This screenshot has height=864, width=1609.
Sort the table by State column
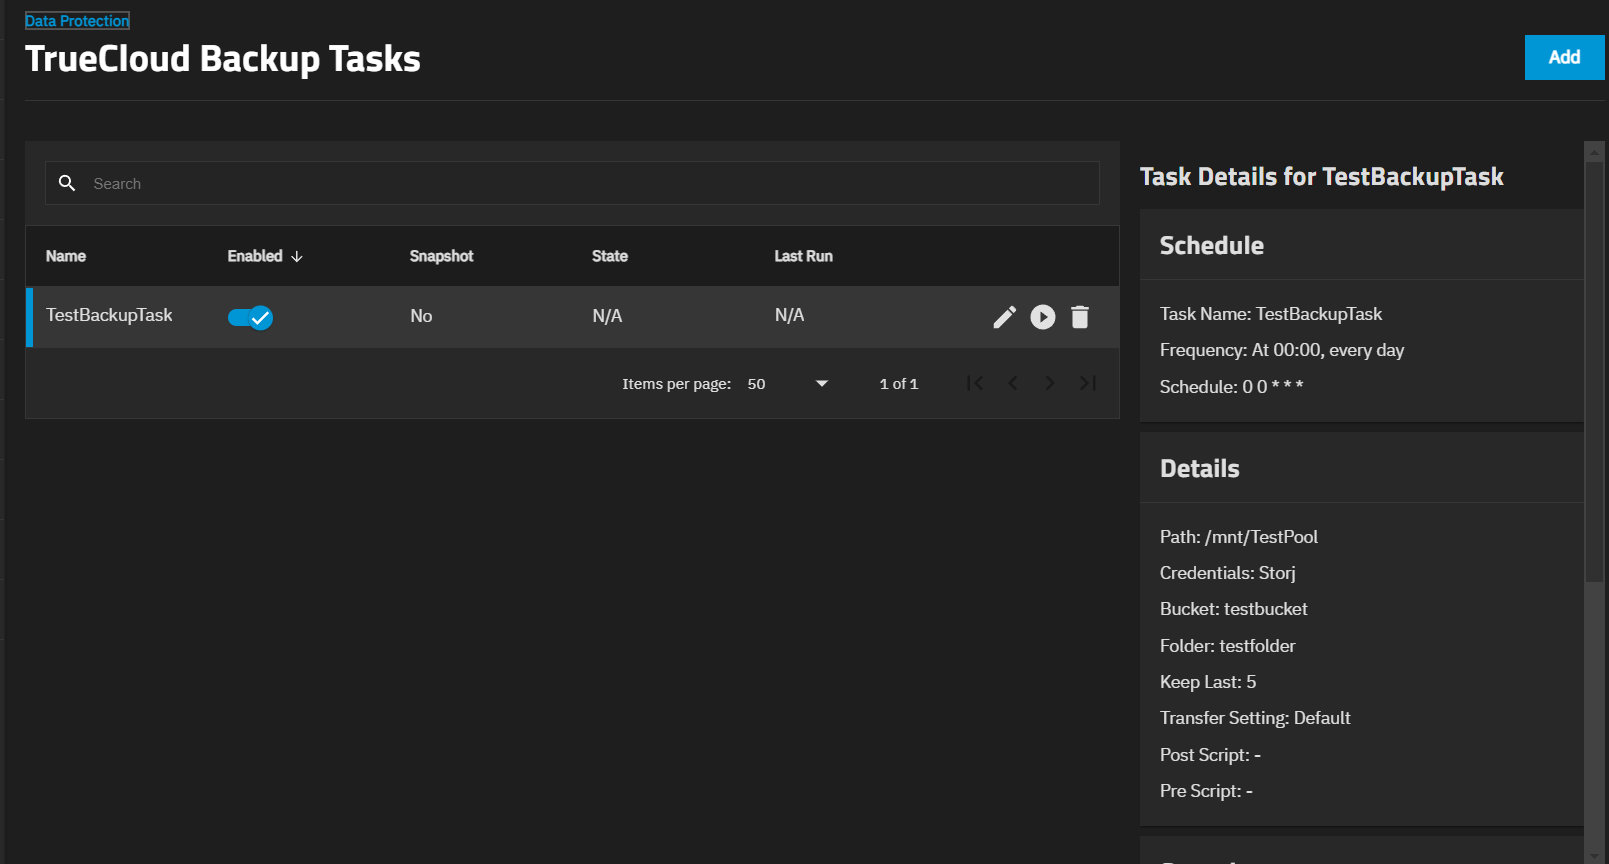609,256
